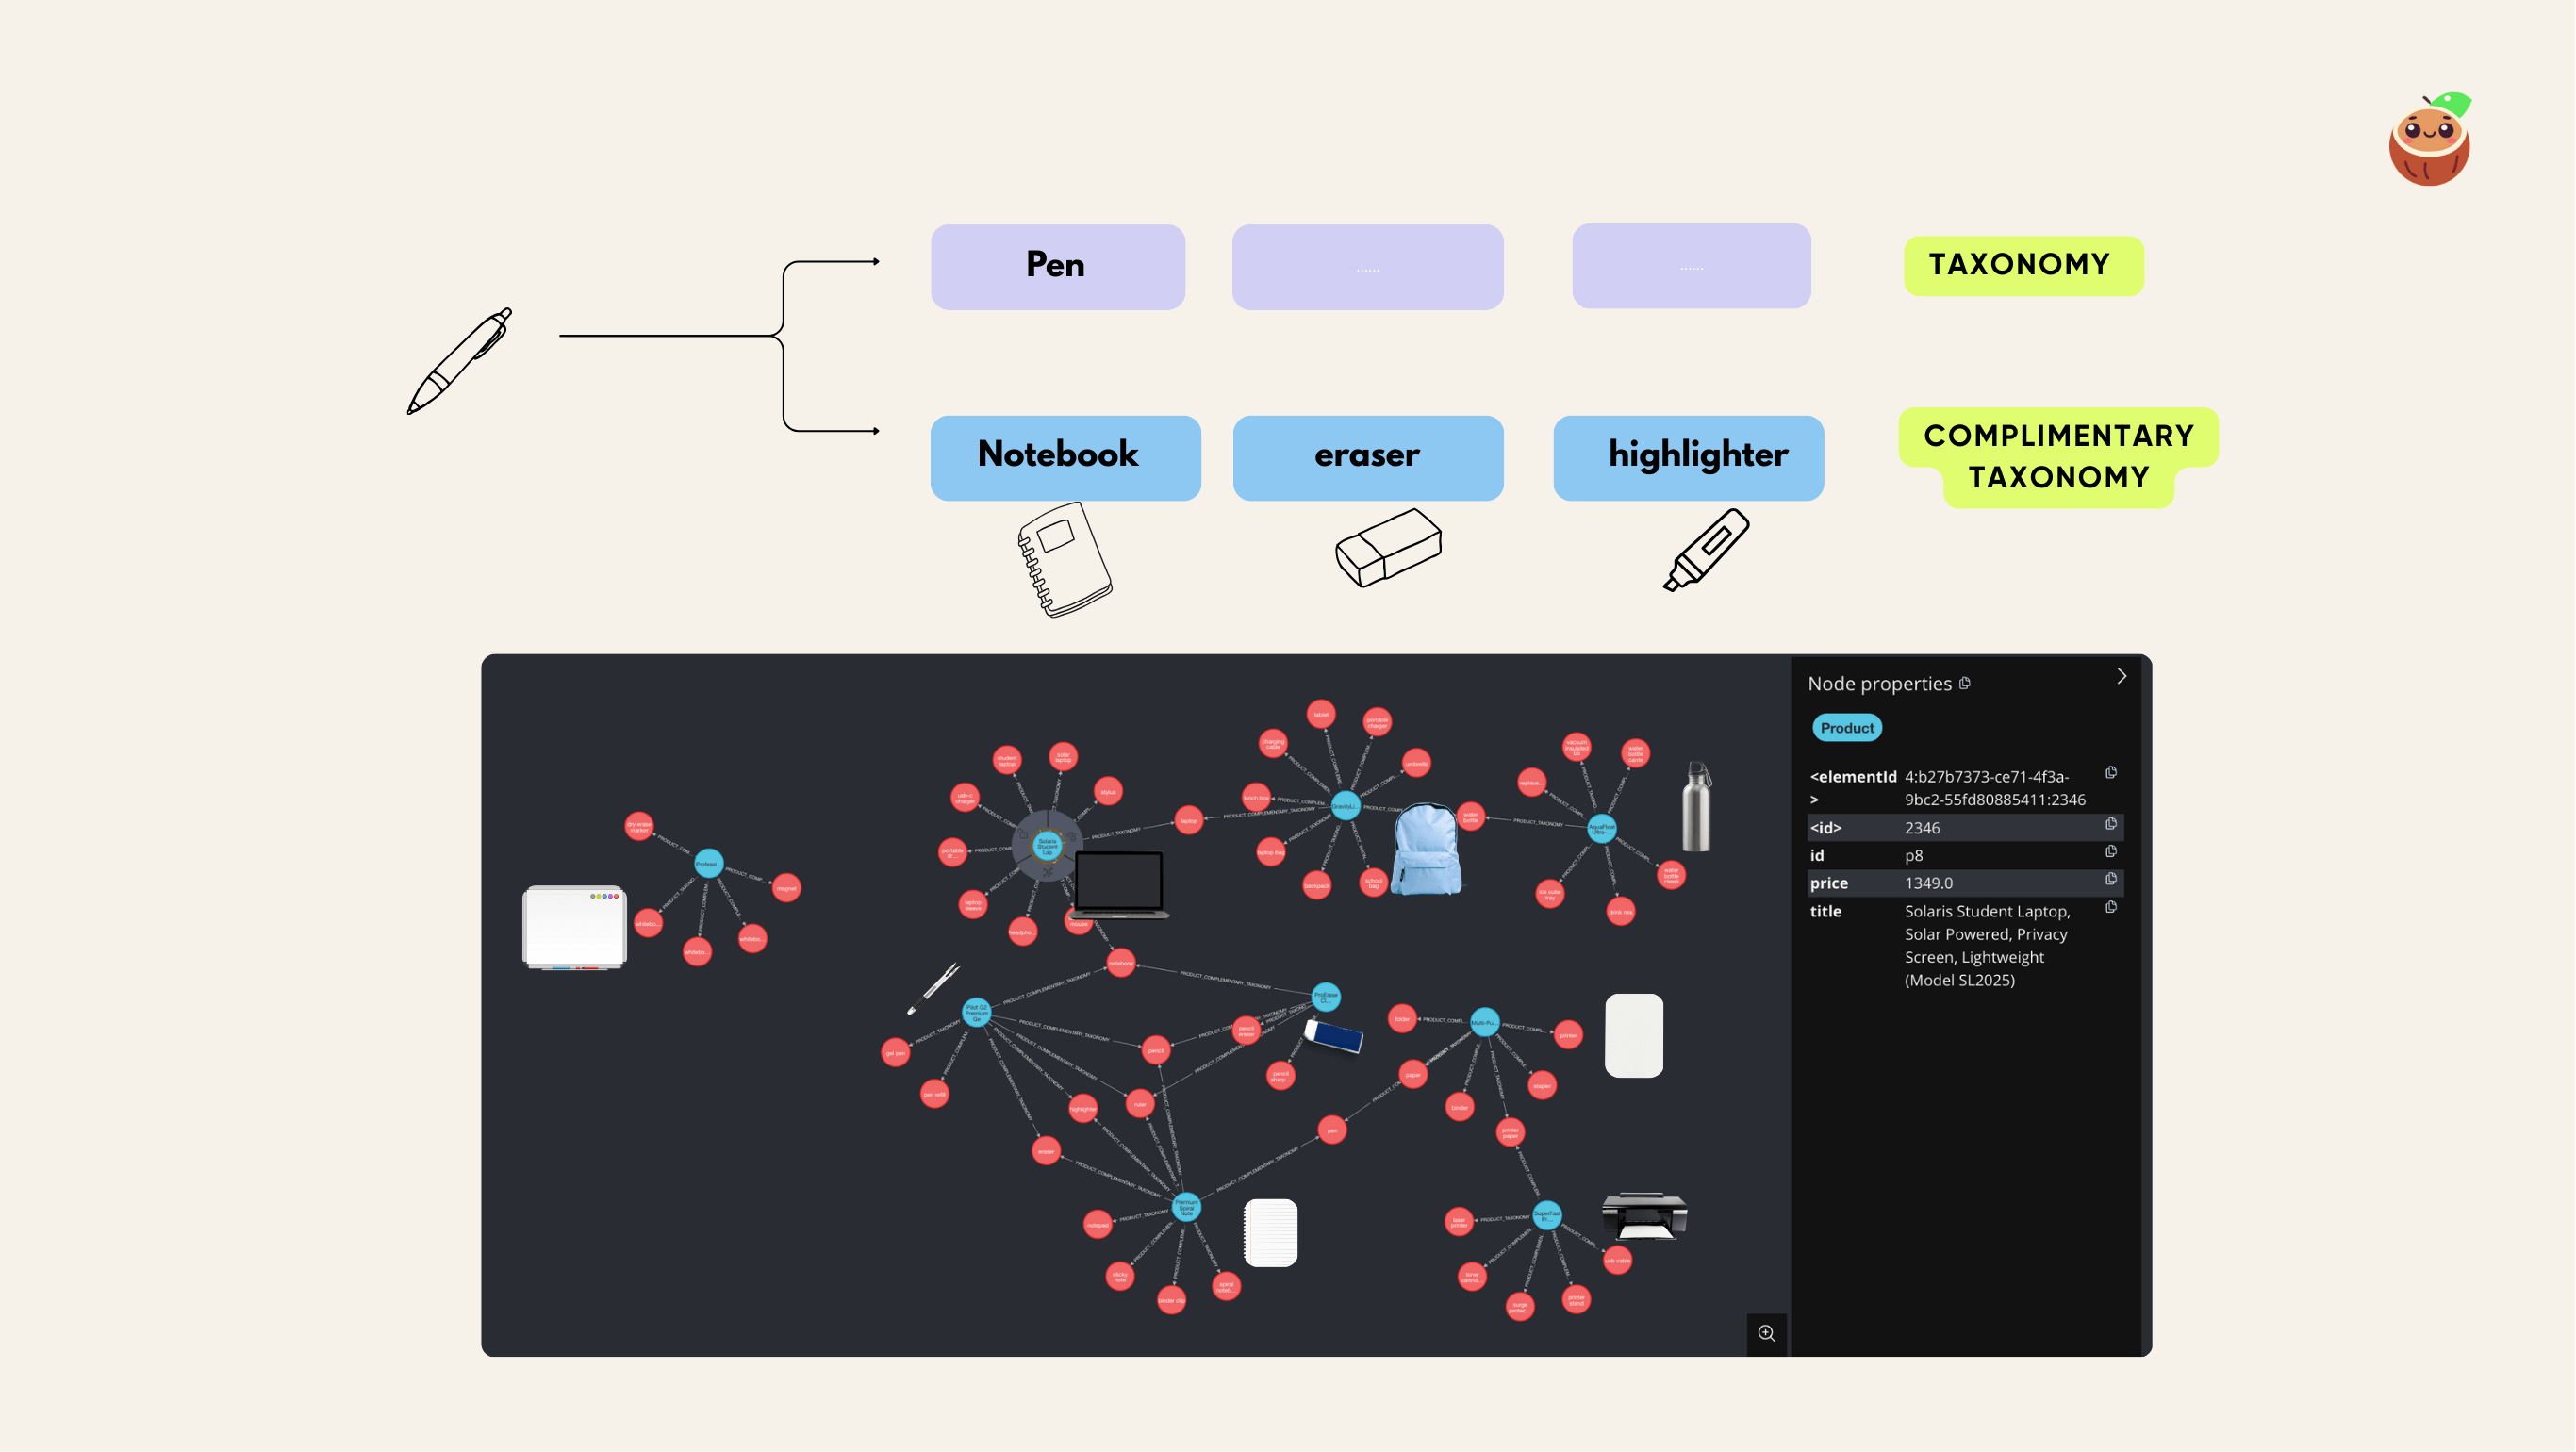The width and height of the screenshot is (2576, 1452).
Task: Collapse the Node properties panel with the chevron
Action: pos(2122,676)
